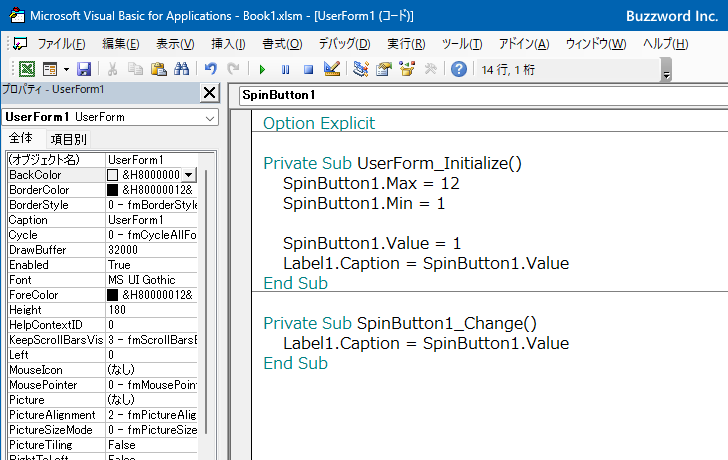Image resolution: width=728 pixels, height=460 pixels.
Task: Open the ツール(T) menu
Action: [462, 44]
